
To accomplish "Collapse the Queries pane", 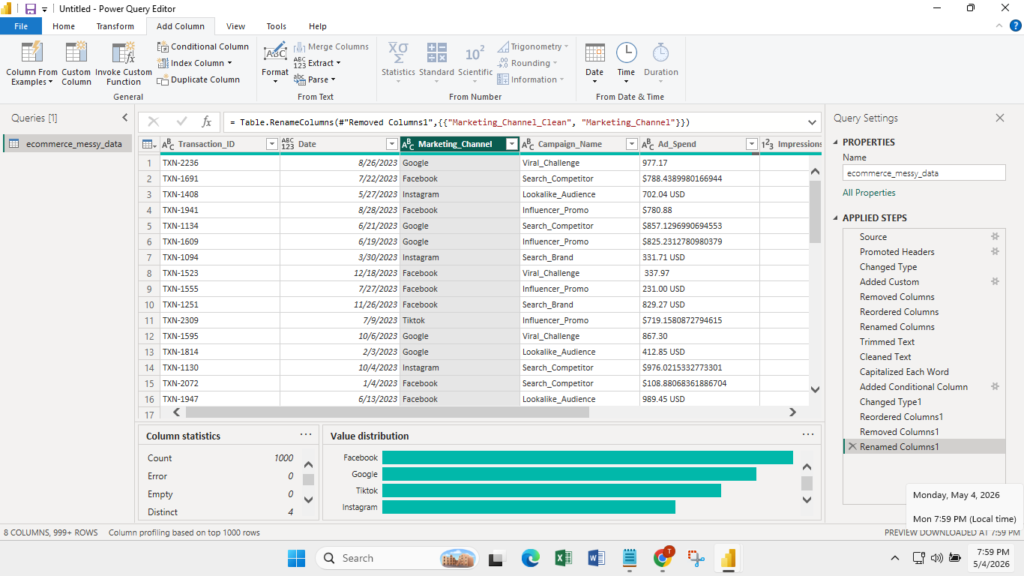I will point(125,118).
